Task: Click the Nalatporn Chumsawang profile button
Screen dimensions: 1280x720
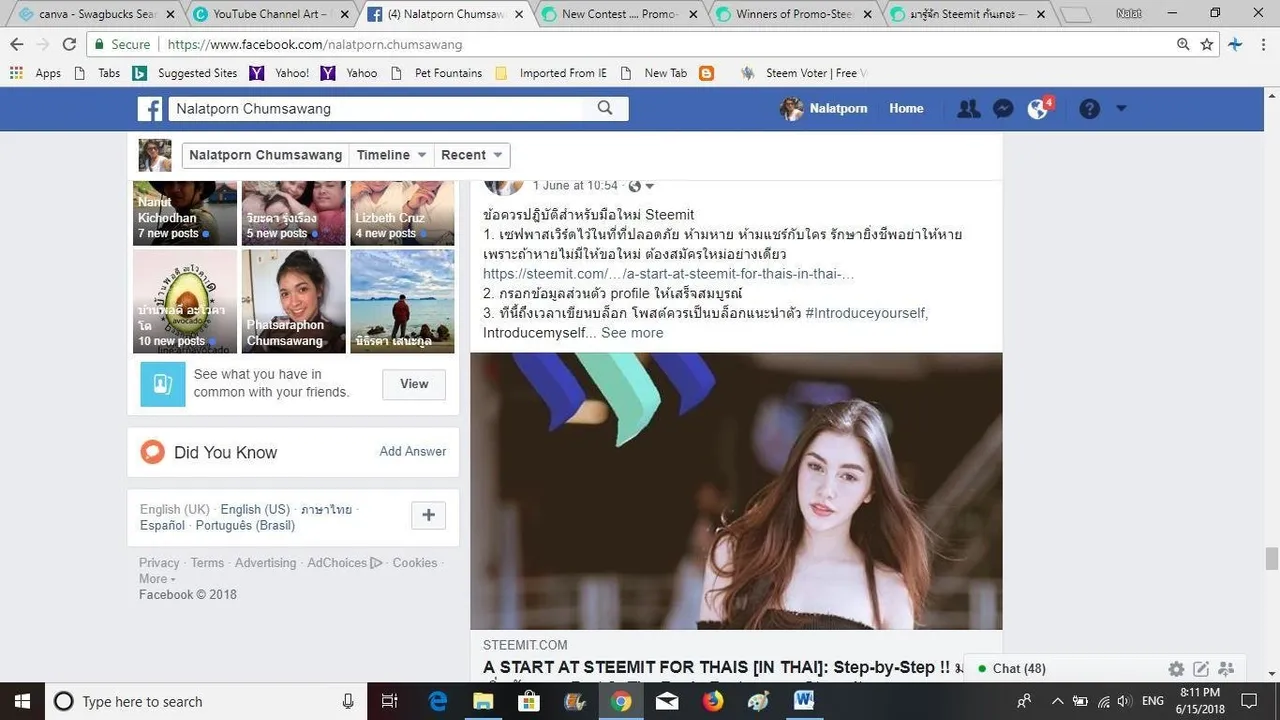Action: click(265, 155)
